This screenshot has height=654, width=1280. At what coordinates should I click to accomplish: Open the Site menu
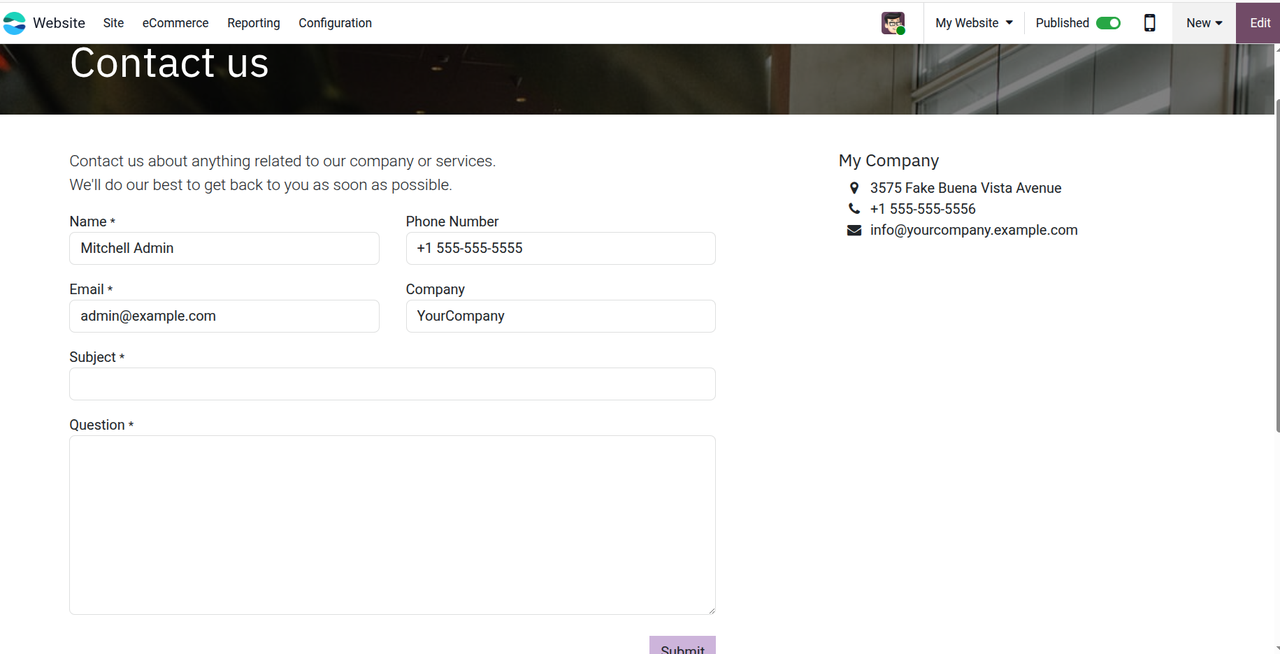(x=114, y=23)
